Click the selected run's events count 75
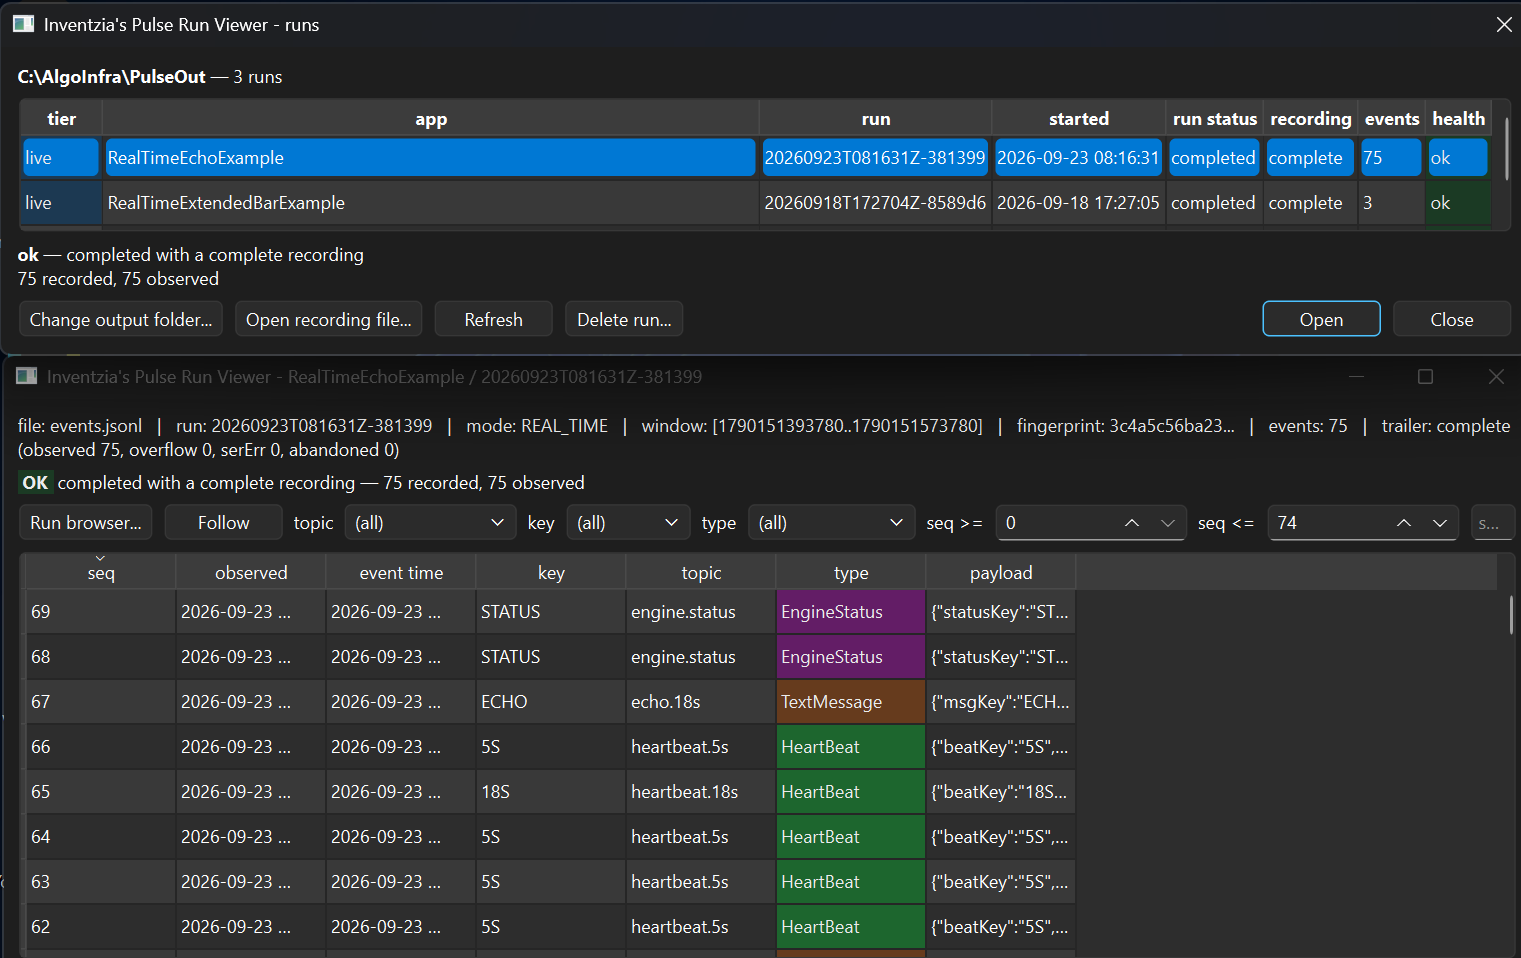The image size is (1521, 958). (x=1391, y=157)
